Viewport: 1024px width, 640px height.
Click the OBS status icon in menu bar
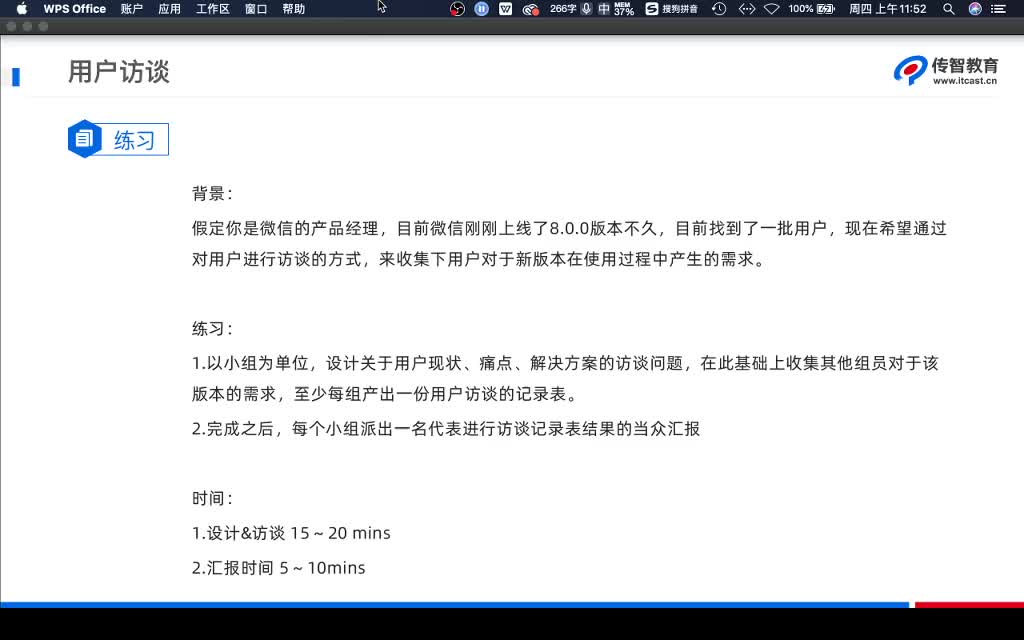coord(457,8)
